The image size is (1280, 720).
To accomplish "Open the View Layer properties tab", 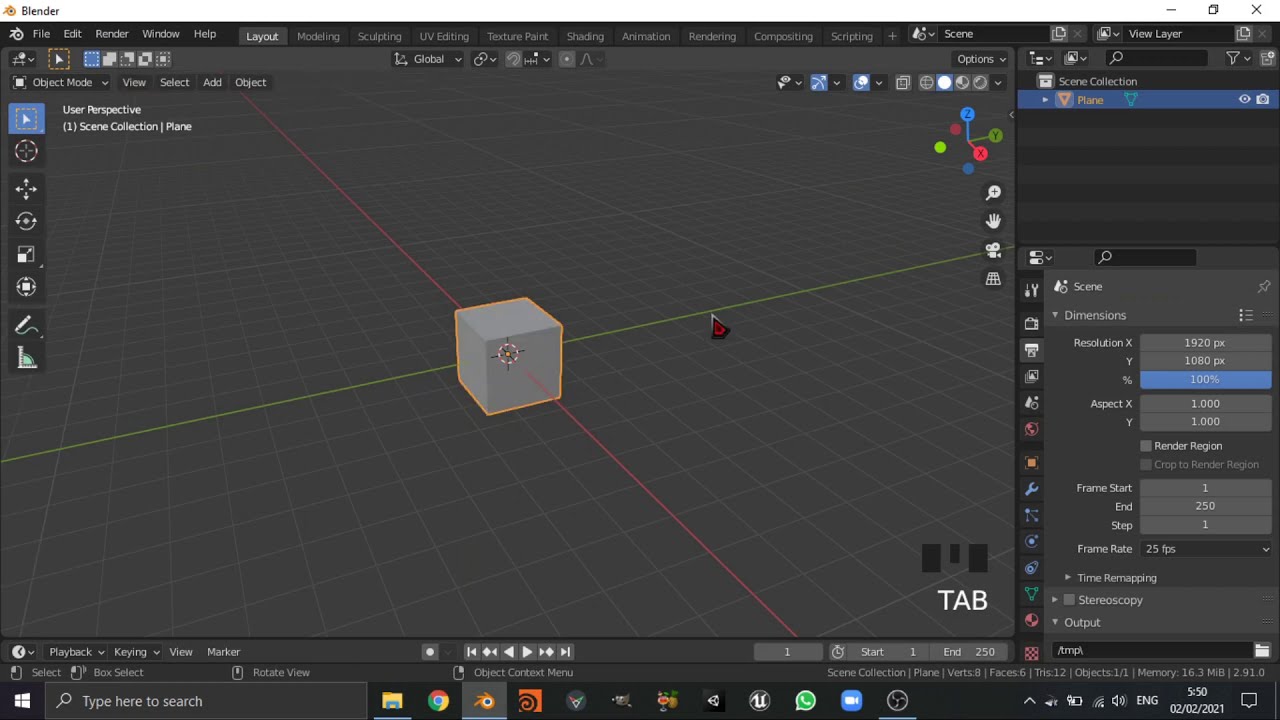I will click(x=1031, y=376).
